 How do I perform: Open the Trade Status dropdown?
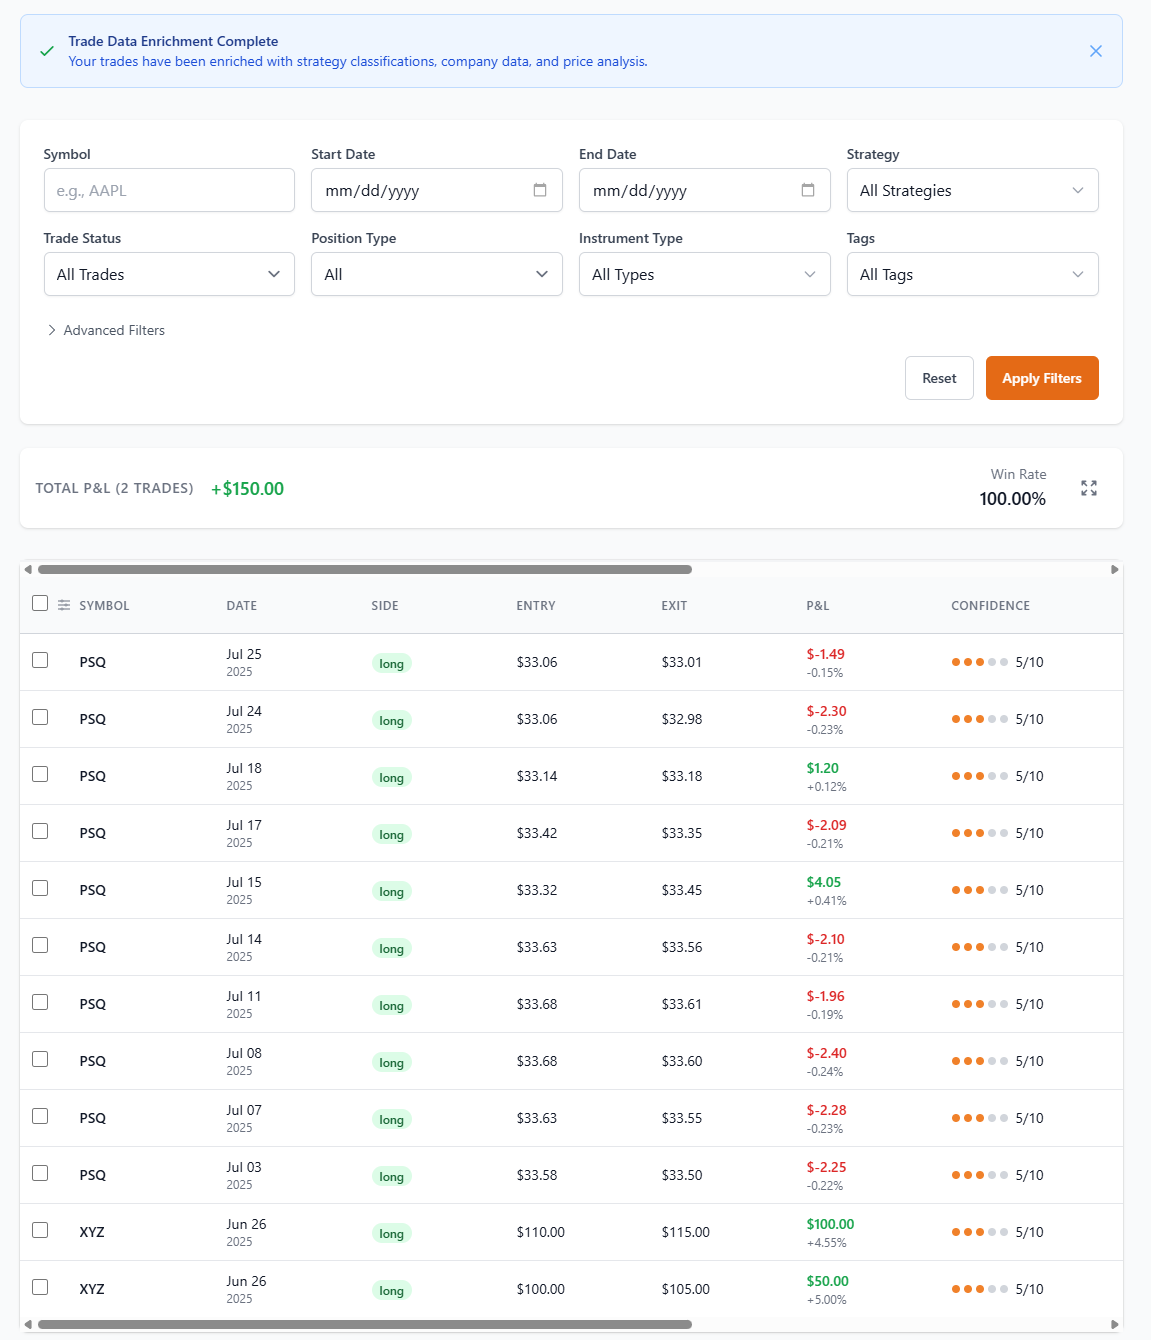tap(169, 274)
